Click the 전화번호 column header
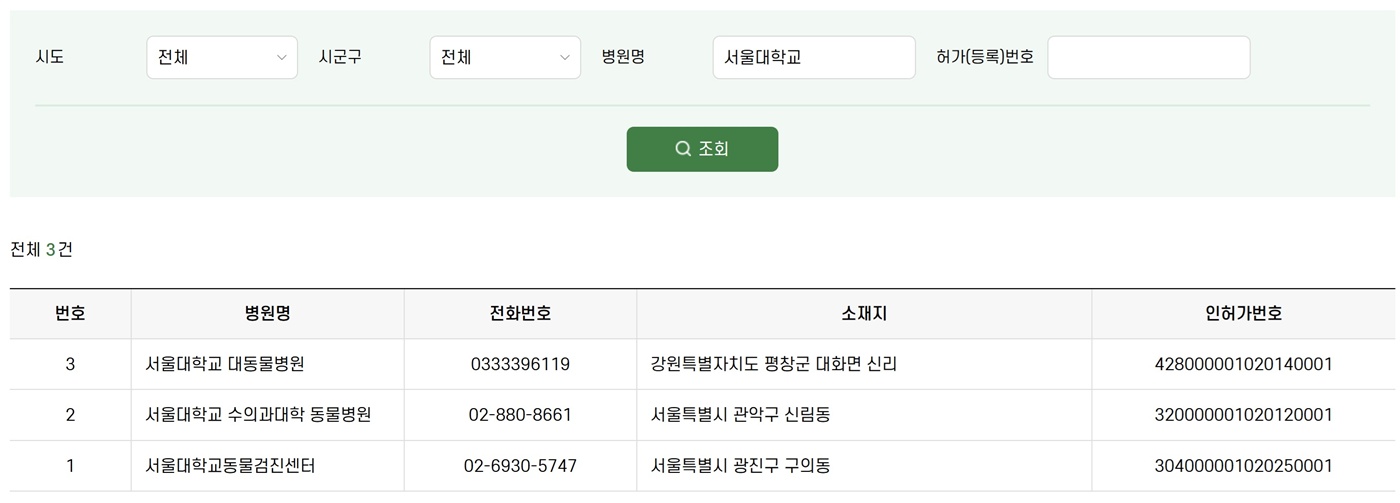 tap(520, 313)
